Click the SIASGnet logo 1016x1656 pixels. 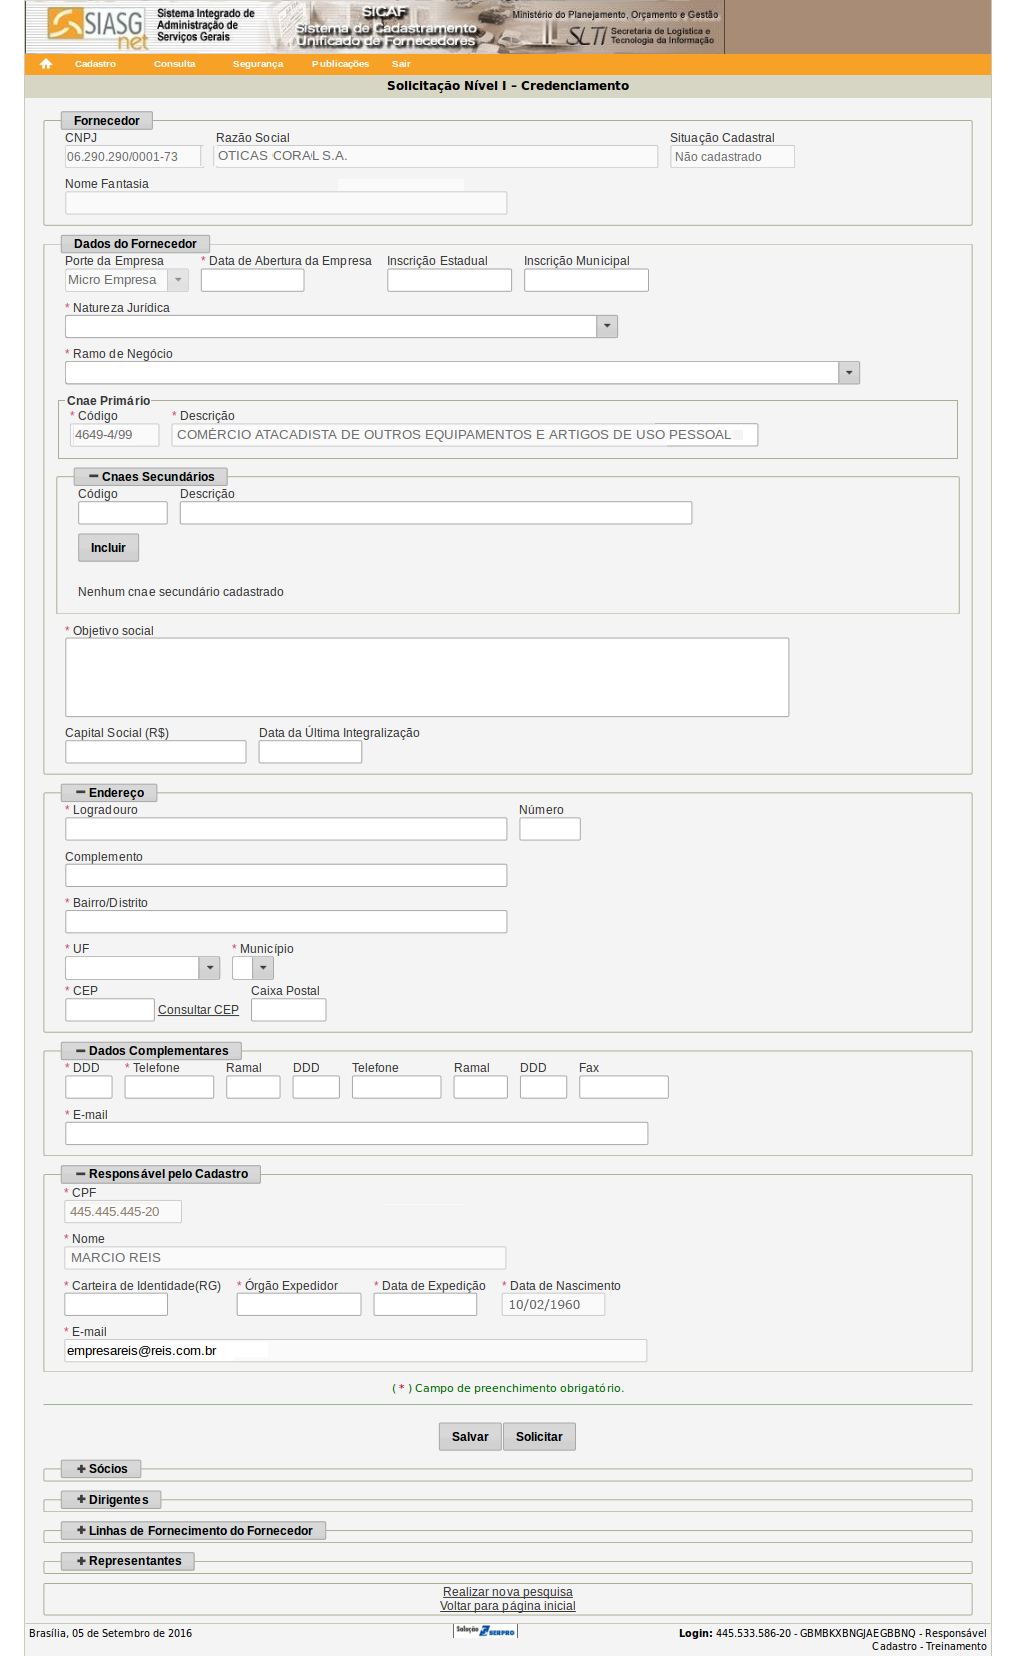coord(98,27)
